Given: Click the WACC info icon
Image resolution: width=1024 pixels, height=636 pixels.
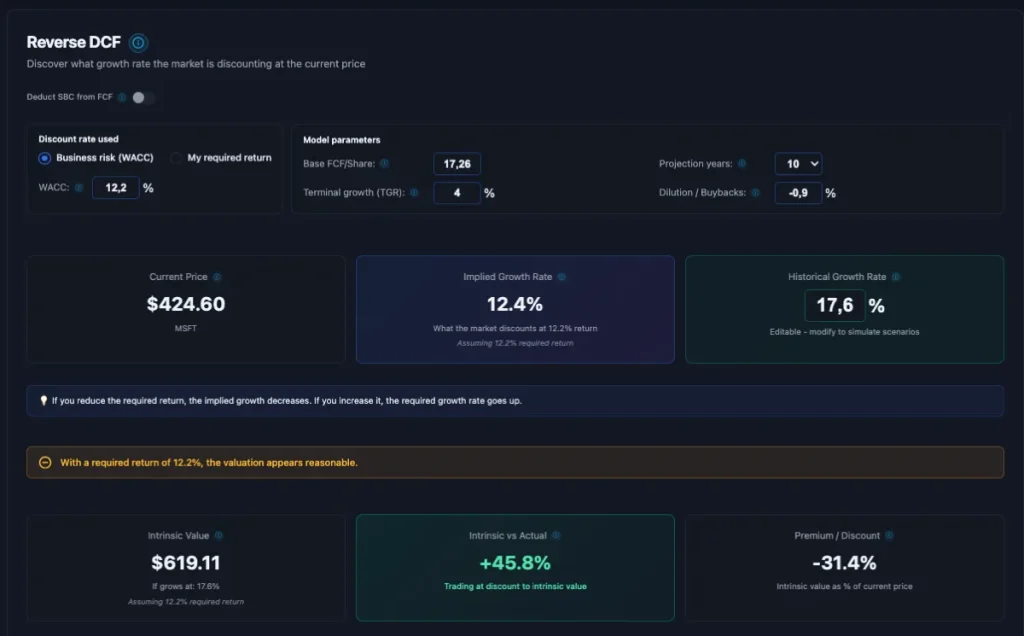Looking at the screenshot, I should pyautogui.click(x=79, y=188).
